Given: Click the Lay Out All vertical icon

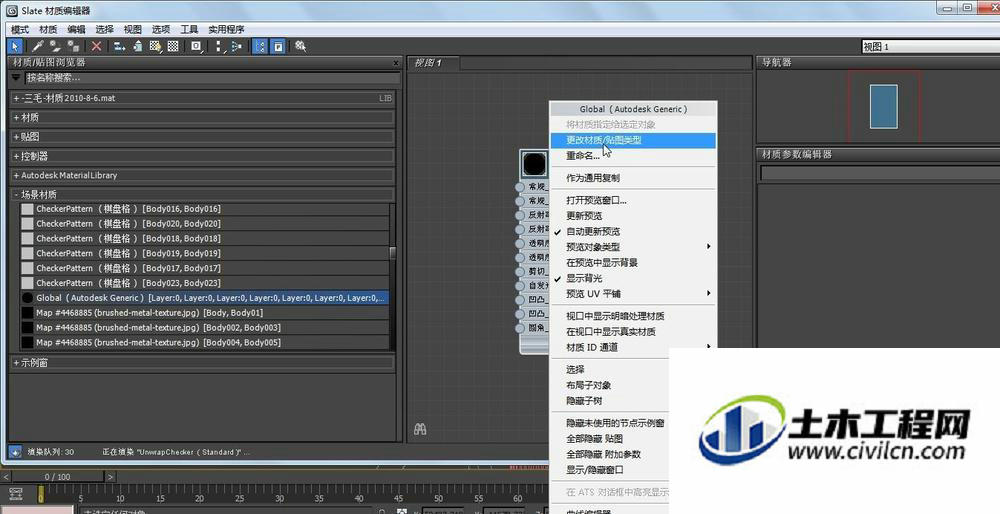Looking at the screenshot, I should click(219, 46).
